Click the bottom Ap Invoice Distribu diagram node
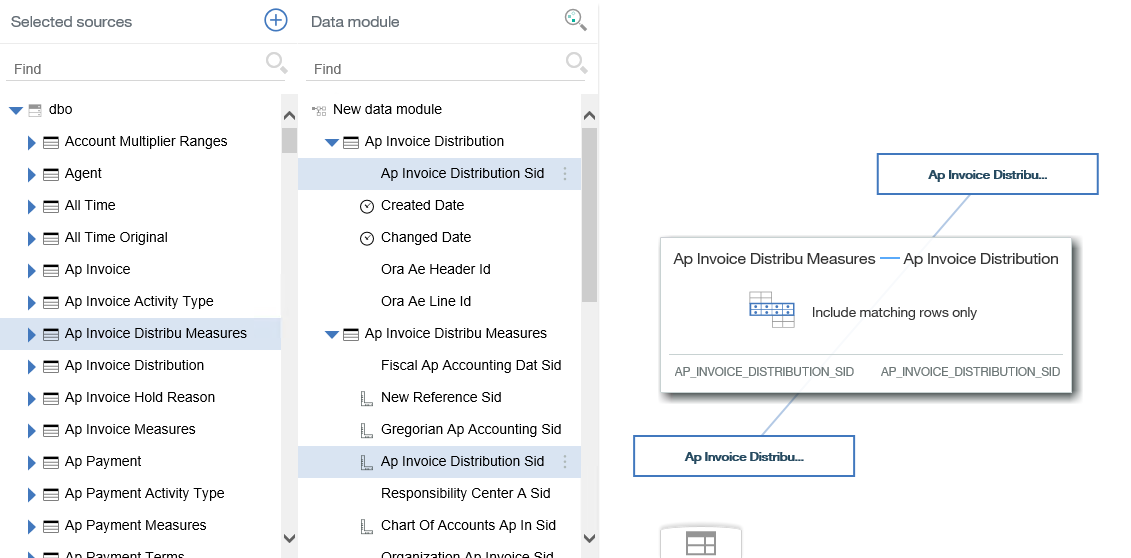Image resolution: width=1131 pixels, height=558 pixels. 744,456
